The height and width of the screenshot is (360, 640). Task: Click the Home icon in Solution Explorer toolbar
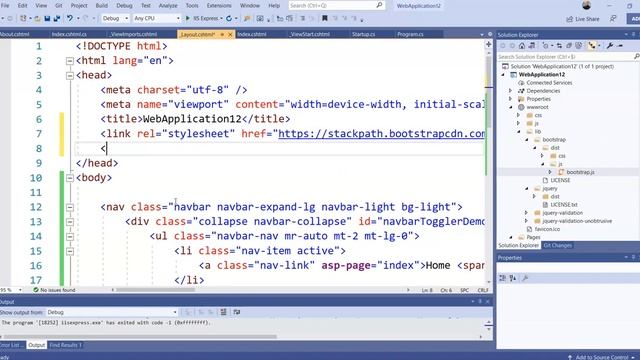tap(522, 46)
